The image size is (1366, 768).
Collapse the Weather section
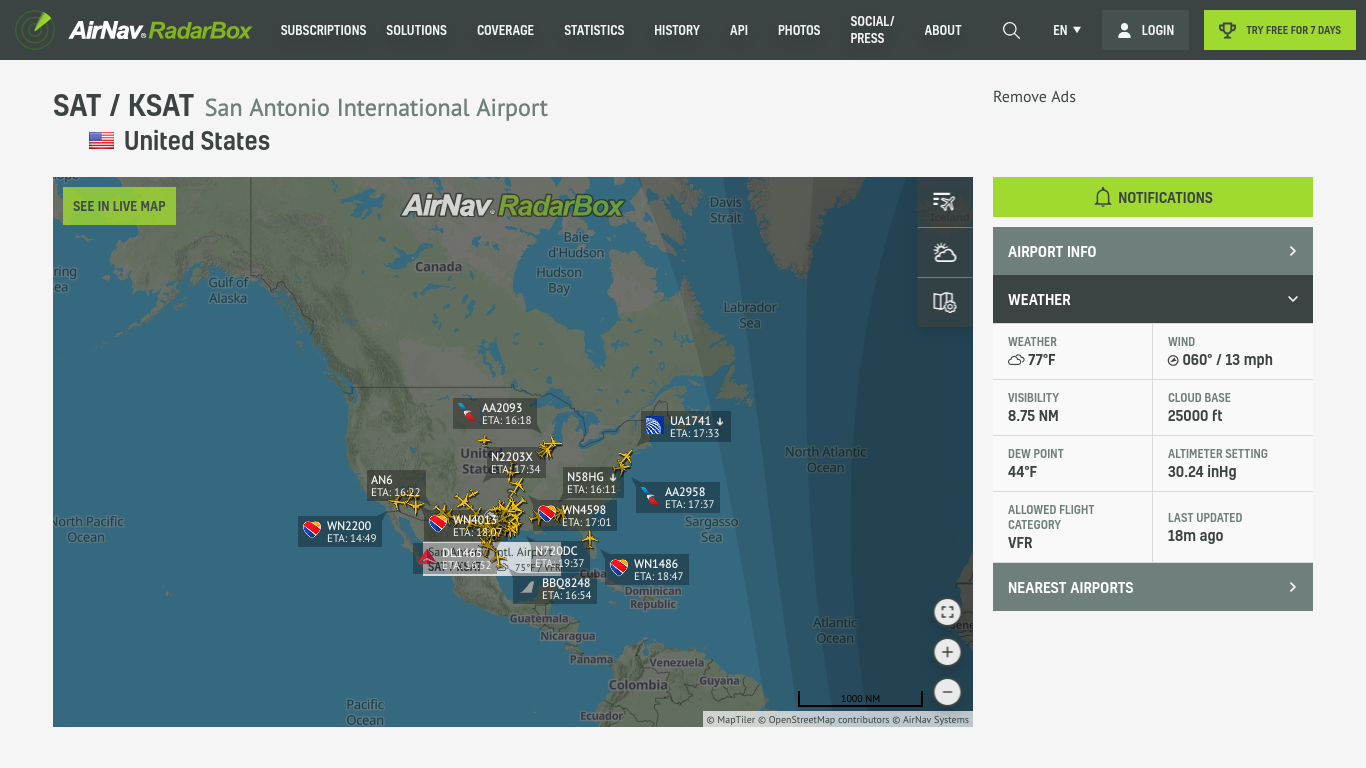pyautogui.click(x=1153, y=299)
